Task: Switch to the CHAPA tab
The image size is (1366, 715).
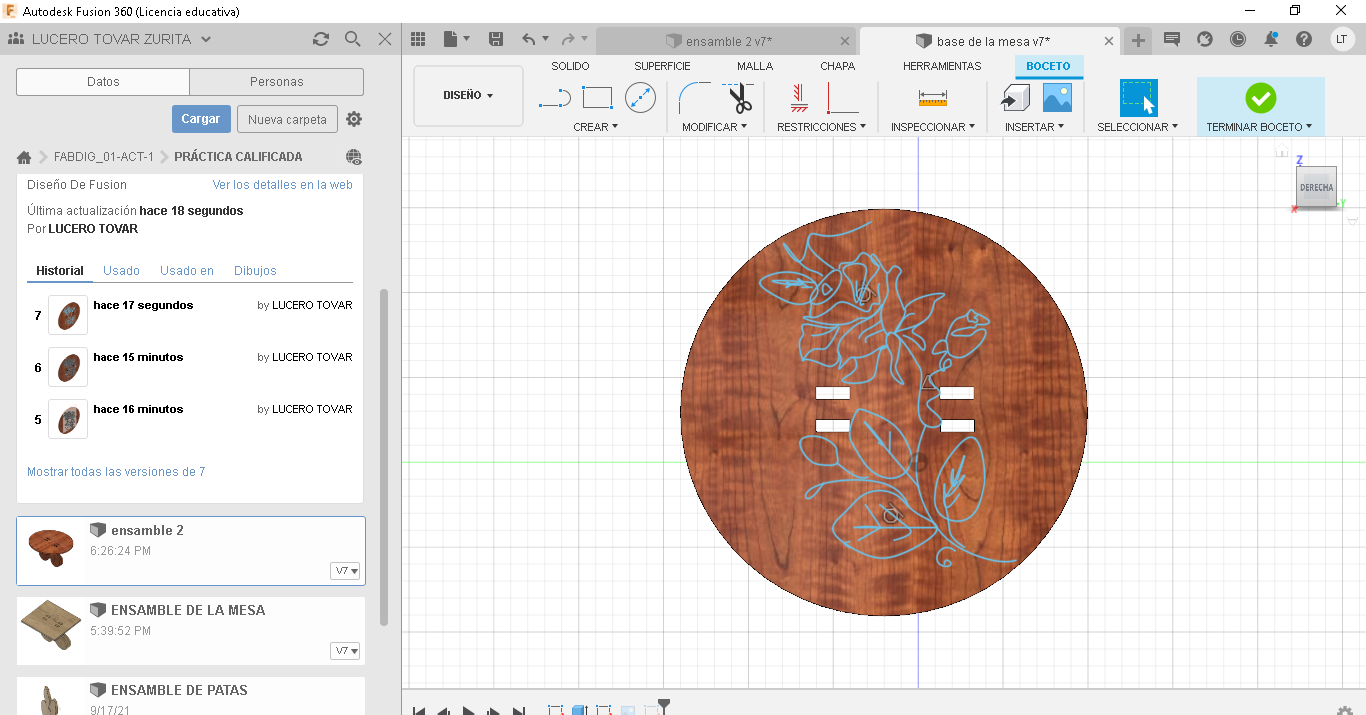Action: click(838, 66)
